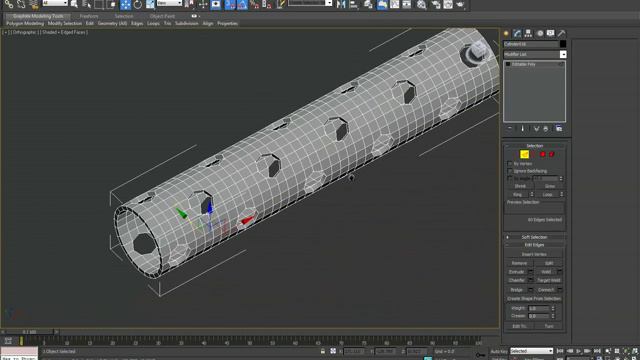Image resolution: width=640 pixels, height=360 pixels.
Task: Open the Loops ribbon panel
Action: [153, 24]
